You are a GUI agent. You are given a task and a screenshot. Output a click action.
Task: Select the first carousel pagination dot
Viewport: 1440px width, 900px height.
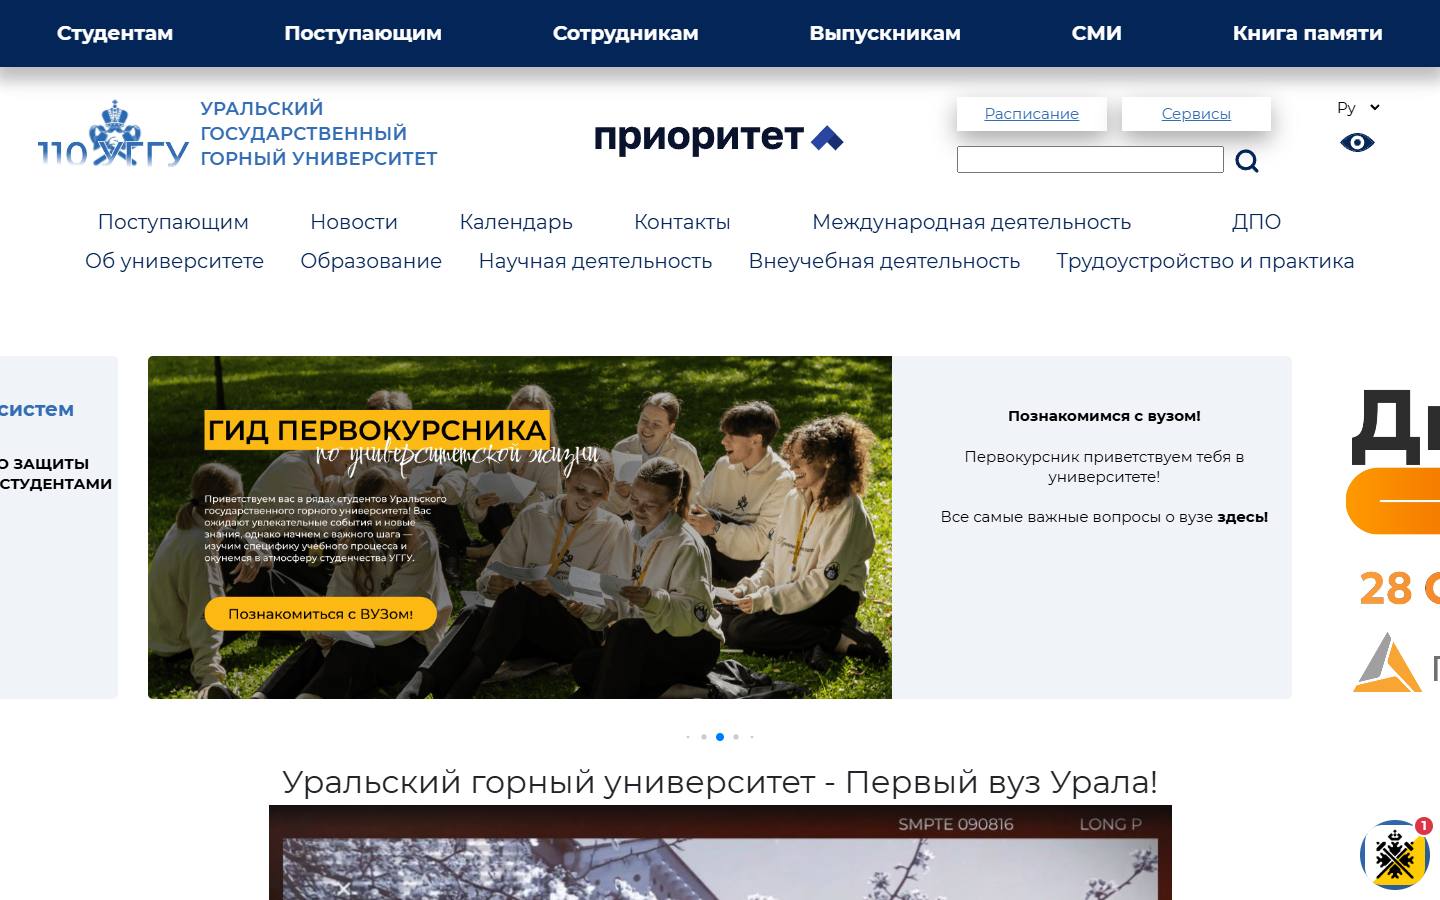click(x=688, y=737)
